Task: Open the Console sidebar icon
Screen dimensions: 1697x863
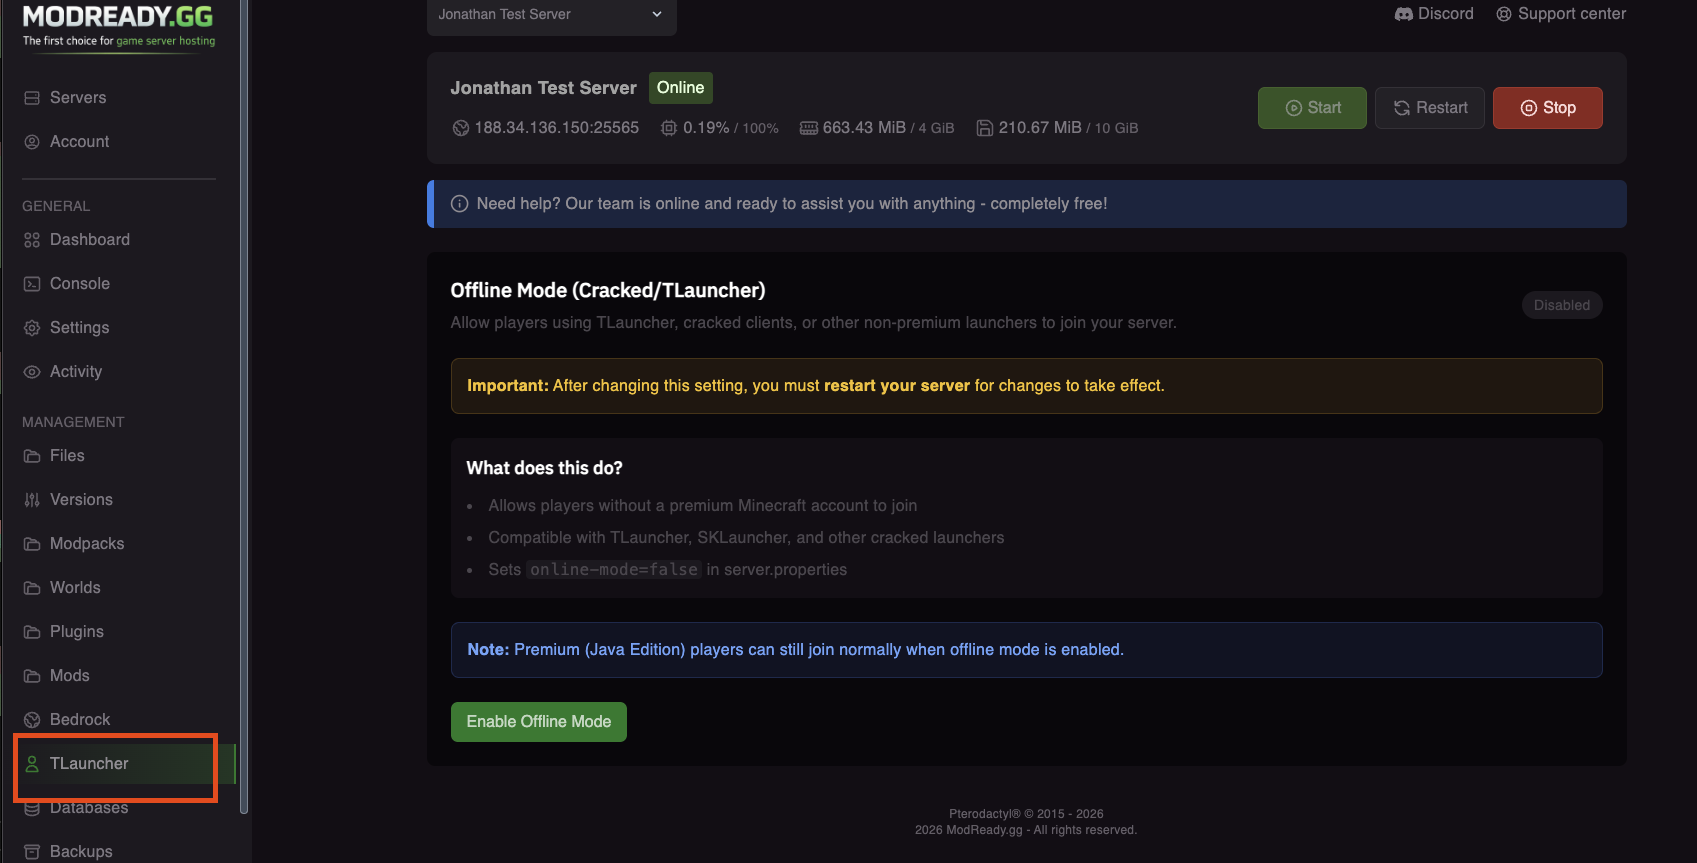Action: [x=31, y=283]
